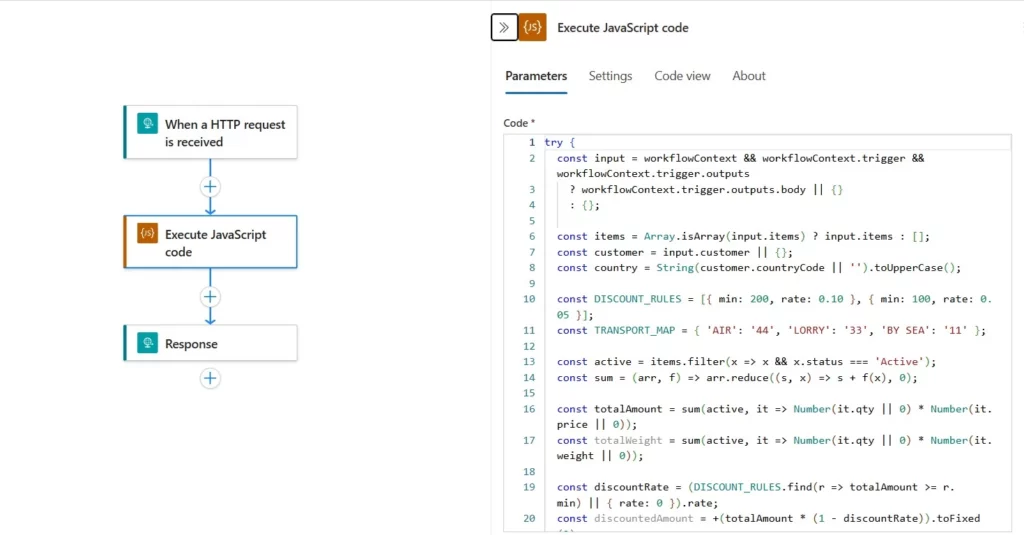Image resolution: width=1024 pixels, height=535 pixels.
Task: Select the Execute JavaScript code node
Action: coord(210,242)
